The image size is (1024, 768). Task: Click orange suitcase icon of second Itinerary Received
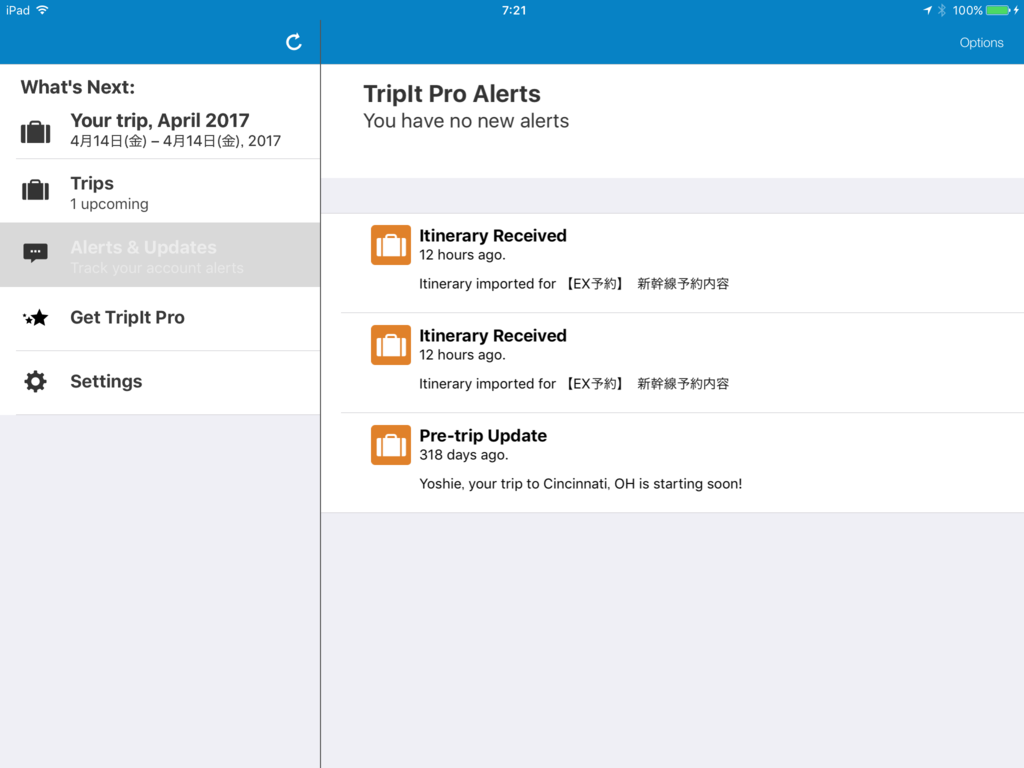click(391, 345)
